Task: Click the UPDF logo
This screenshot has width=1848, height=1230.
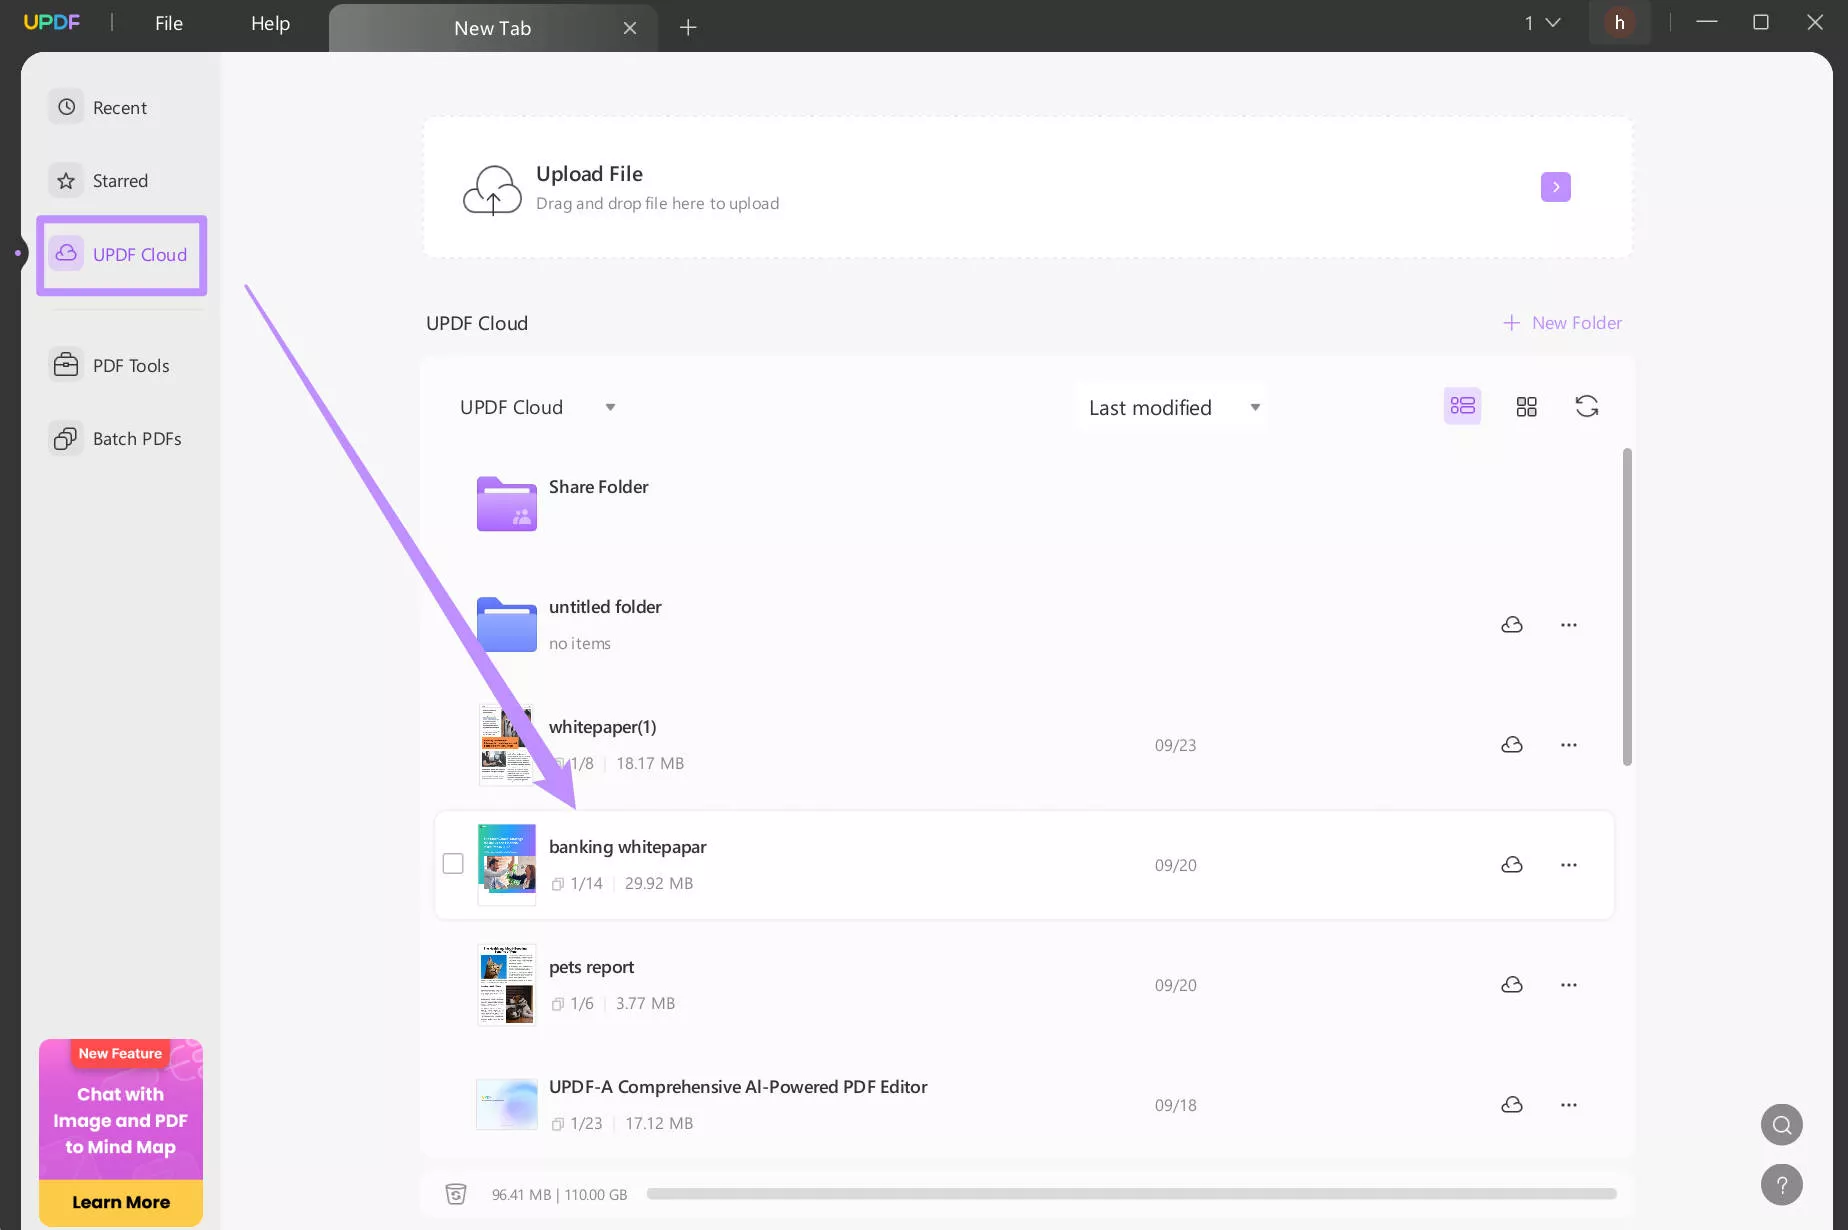Action: [52, 22]
